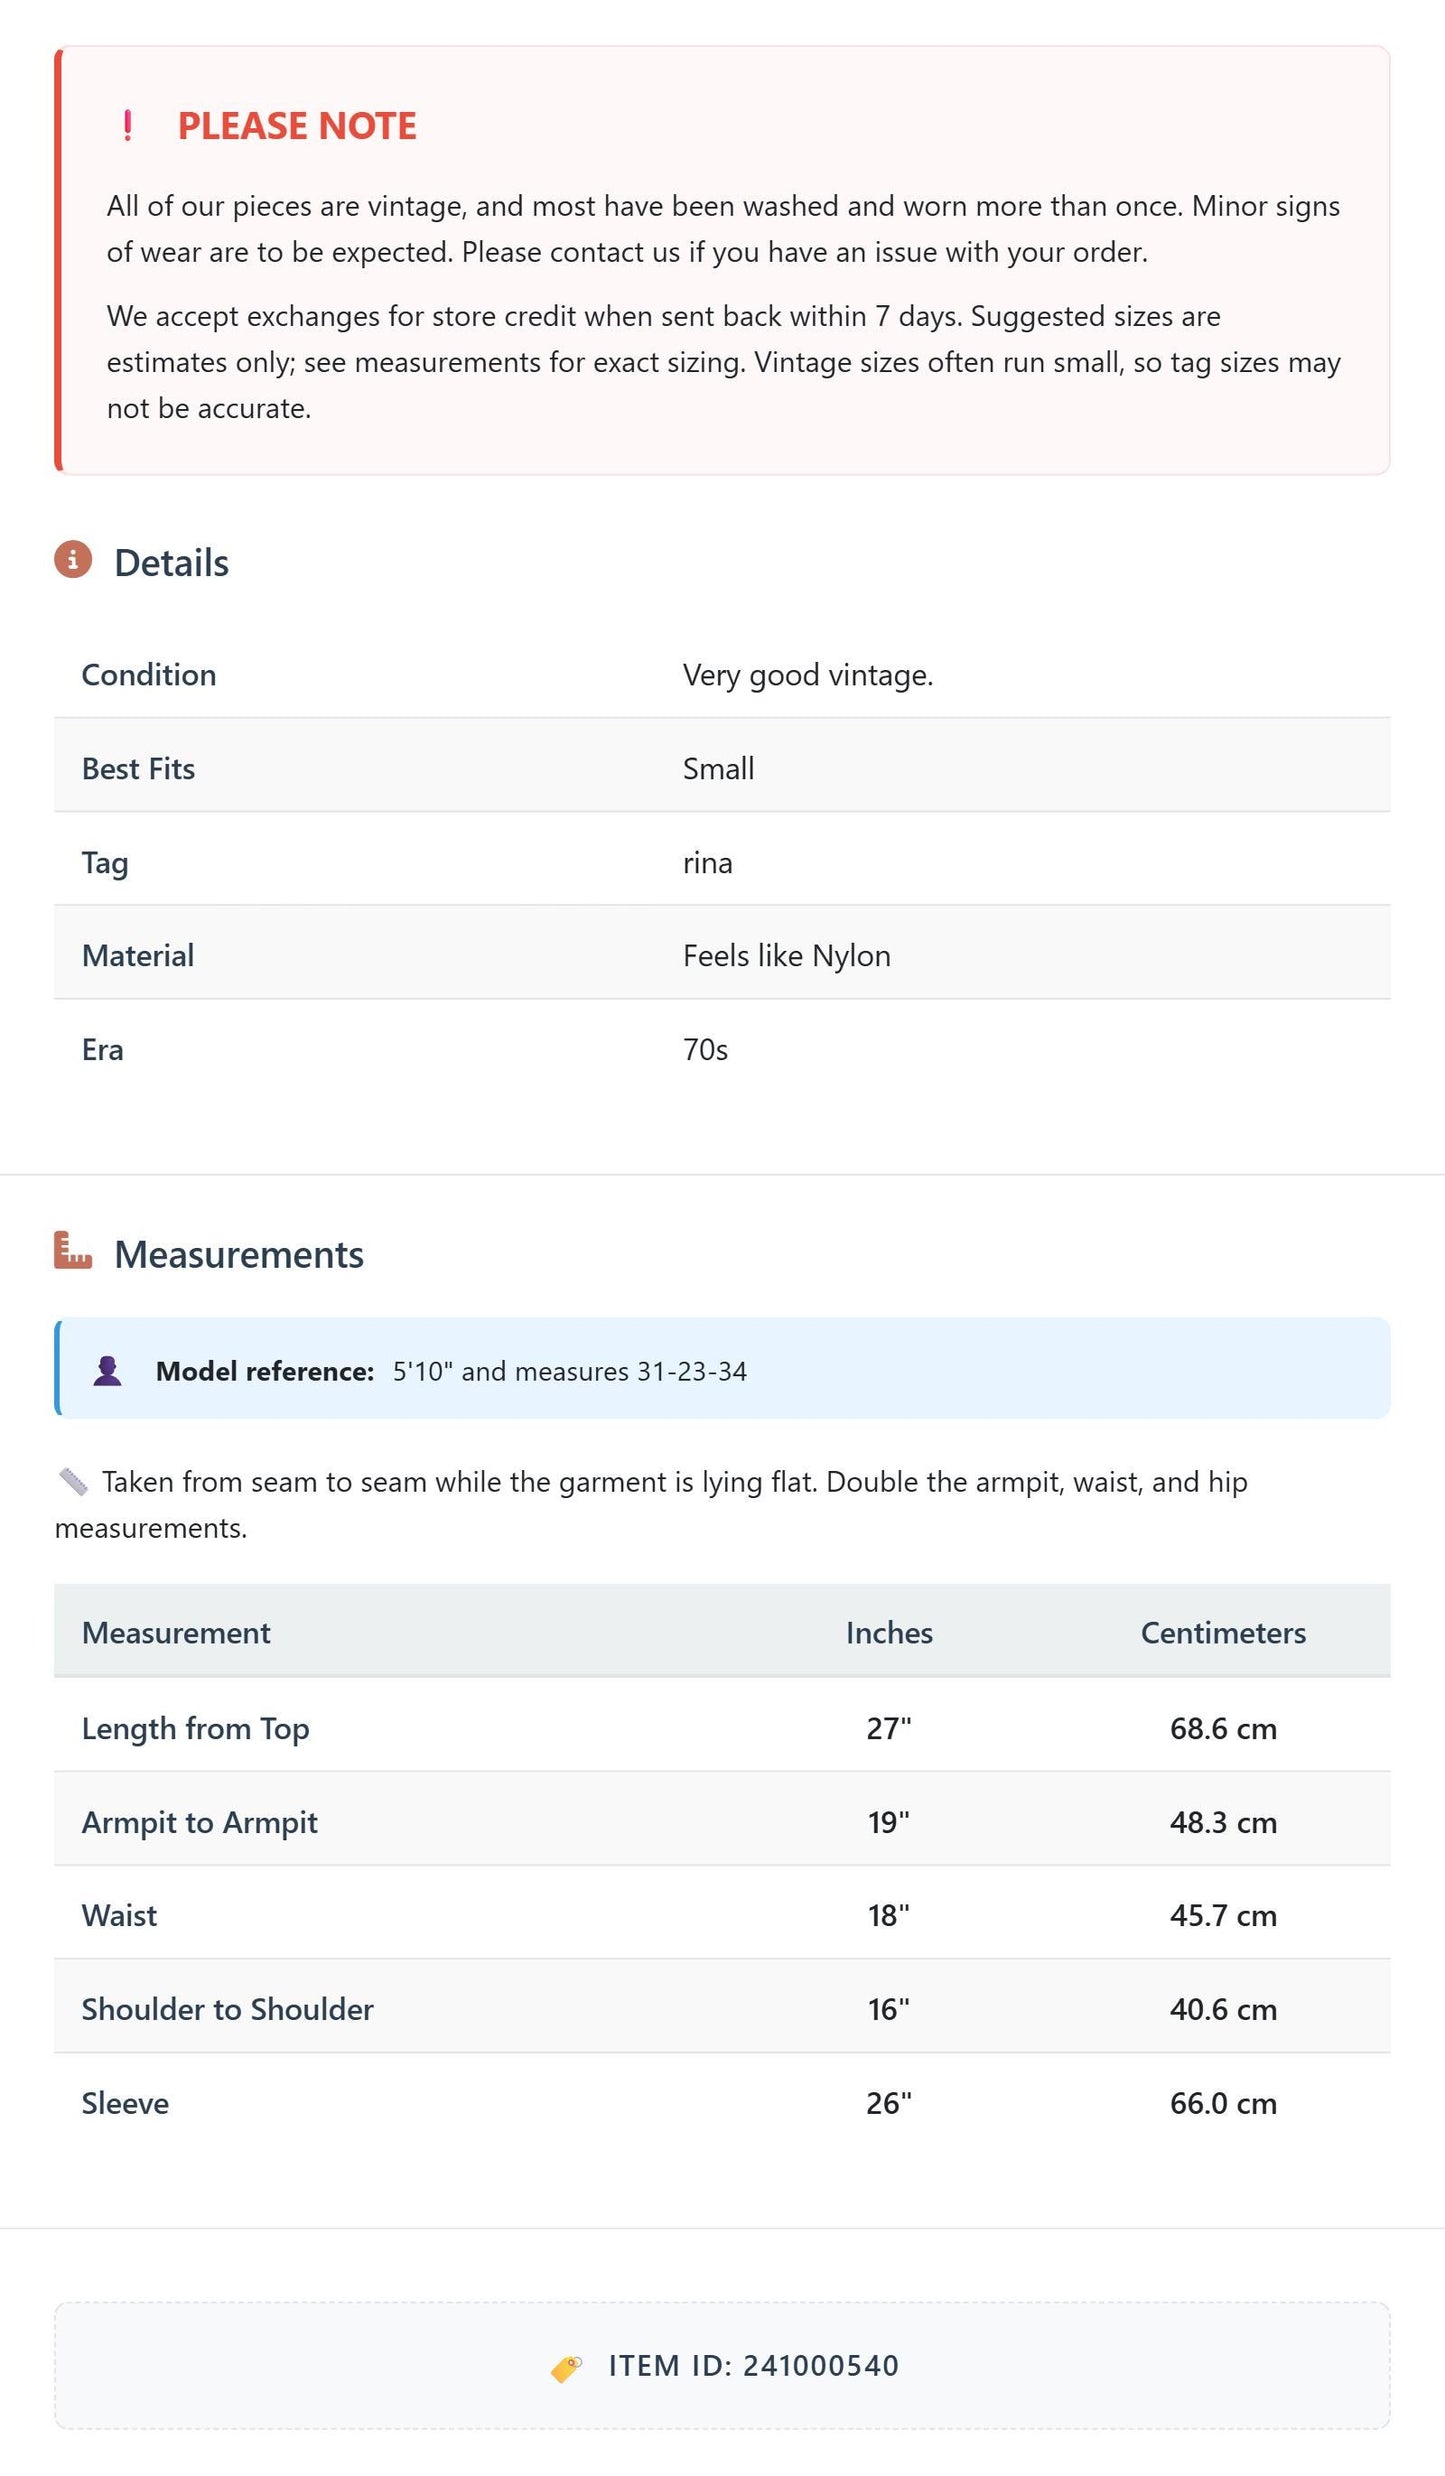The width and height of the screenshot is (1445, 2476).
Task: Click the Details section heading
Action: 171,563
